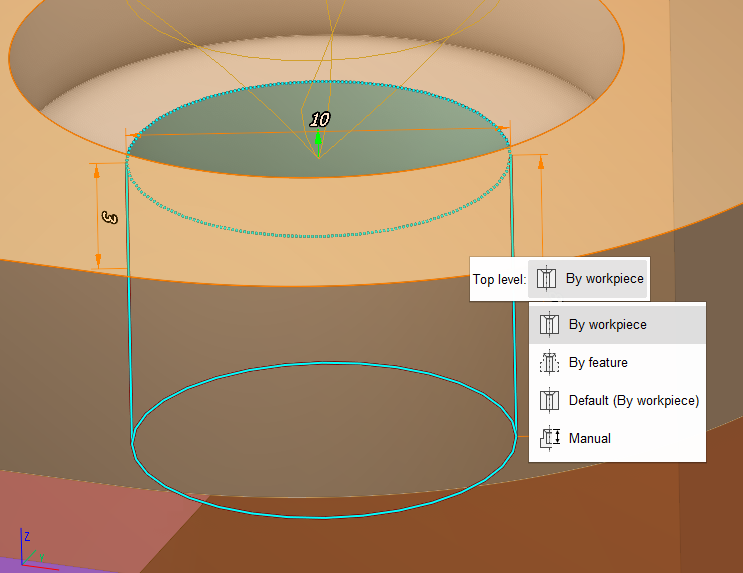Click the workpiece icon inside Top level field

[x=546, y=279]
